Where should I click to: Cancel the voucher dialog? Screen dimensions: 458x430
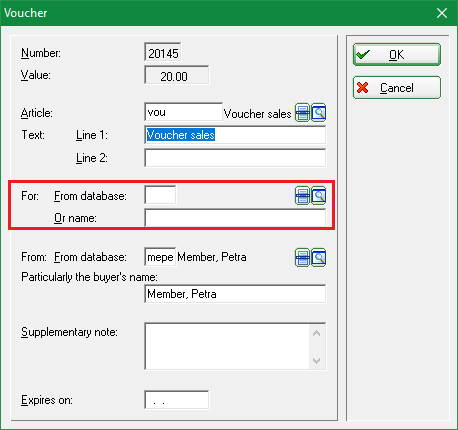[397, 88]
